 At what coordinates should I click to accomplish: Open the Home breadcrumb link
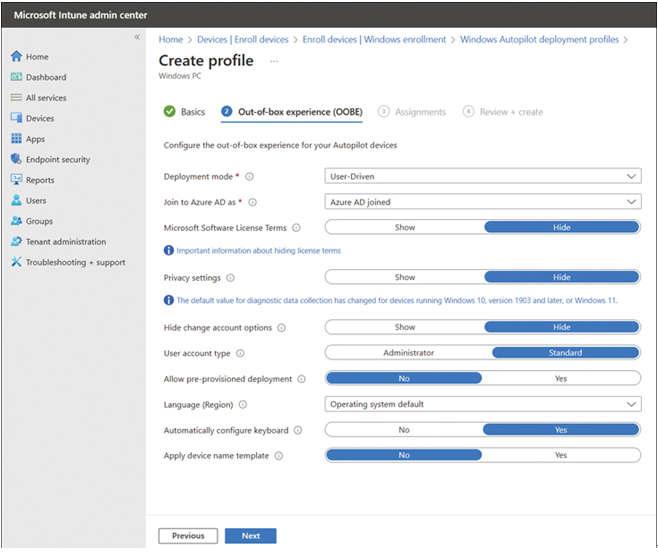tap(171, 39)
